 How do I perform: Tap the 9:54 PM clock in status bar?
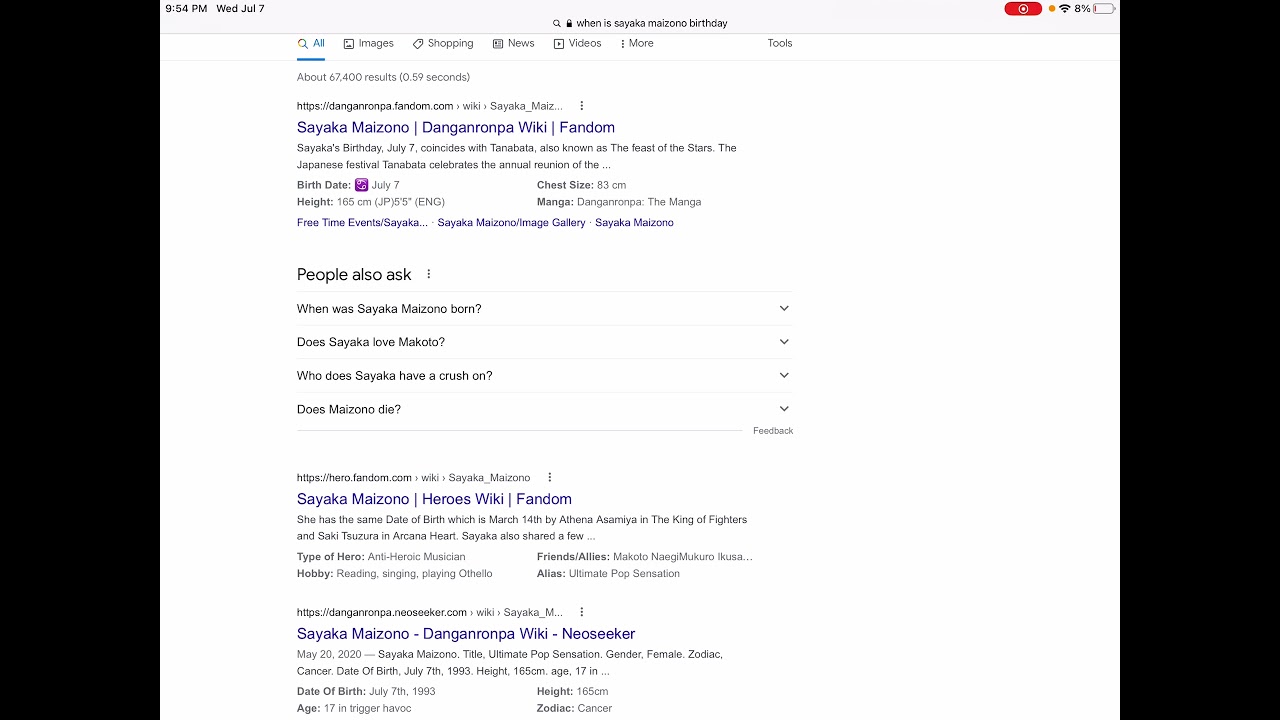point(186,9)
